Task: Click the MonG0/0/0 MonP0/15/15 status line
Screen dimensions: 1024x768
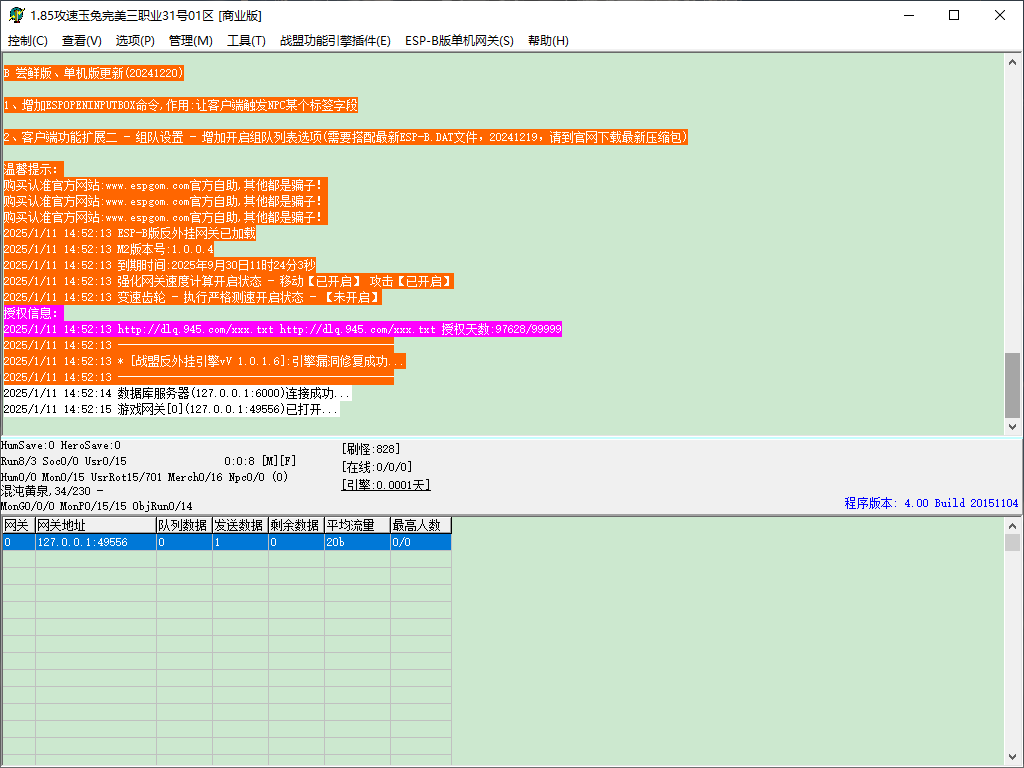Action: coord(97,506)
